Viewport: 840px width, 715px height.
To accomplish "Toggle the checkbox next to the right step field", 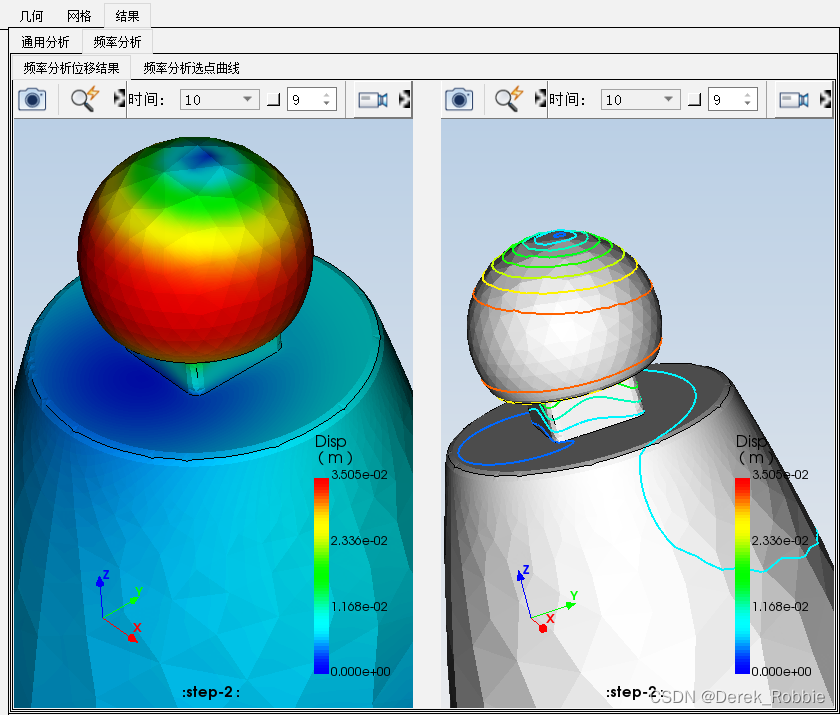I will tap(695, 100).
